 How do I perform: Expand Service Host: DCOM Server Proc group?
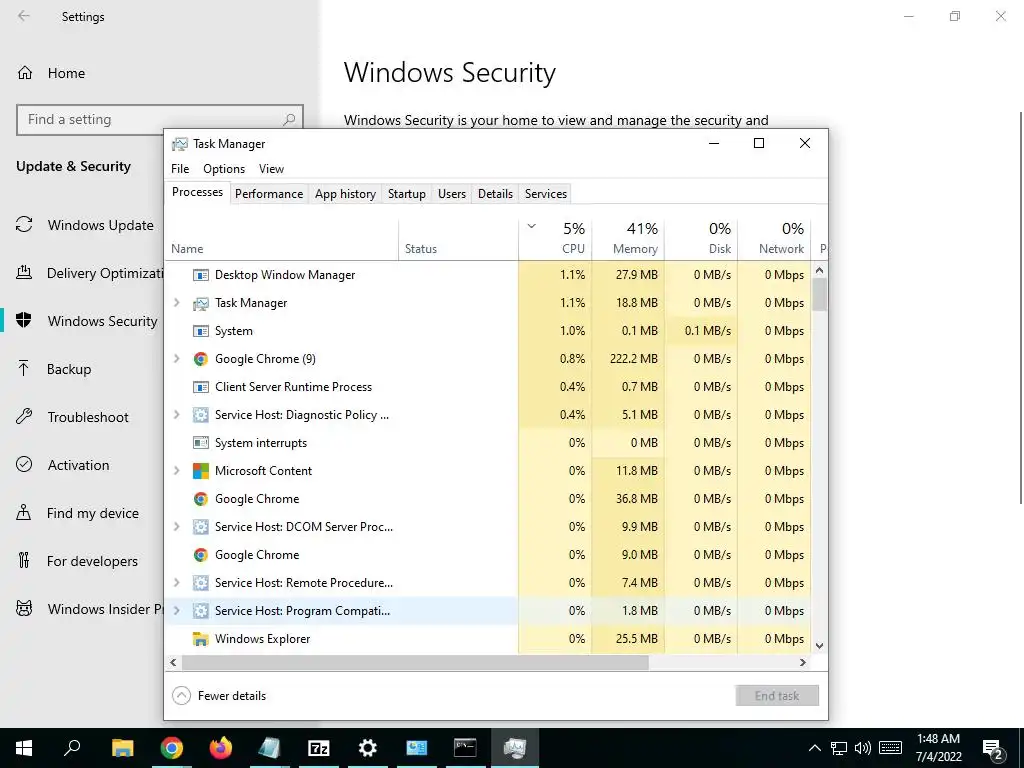176,526
